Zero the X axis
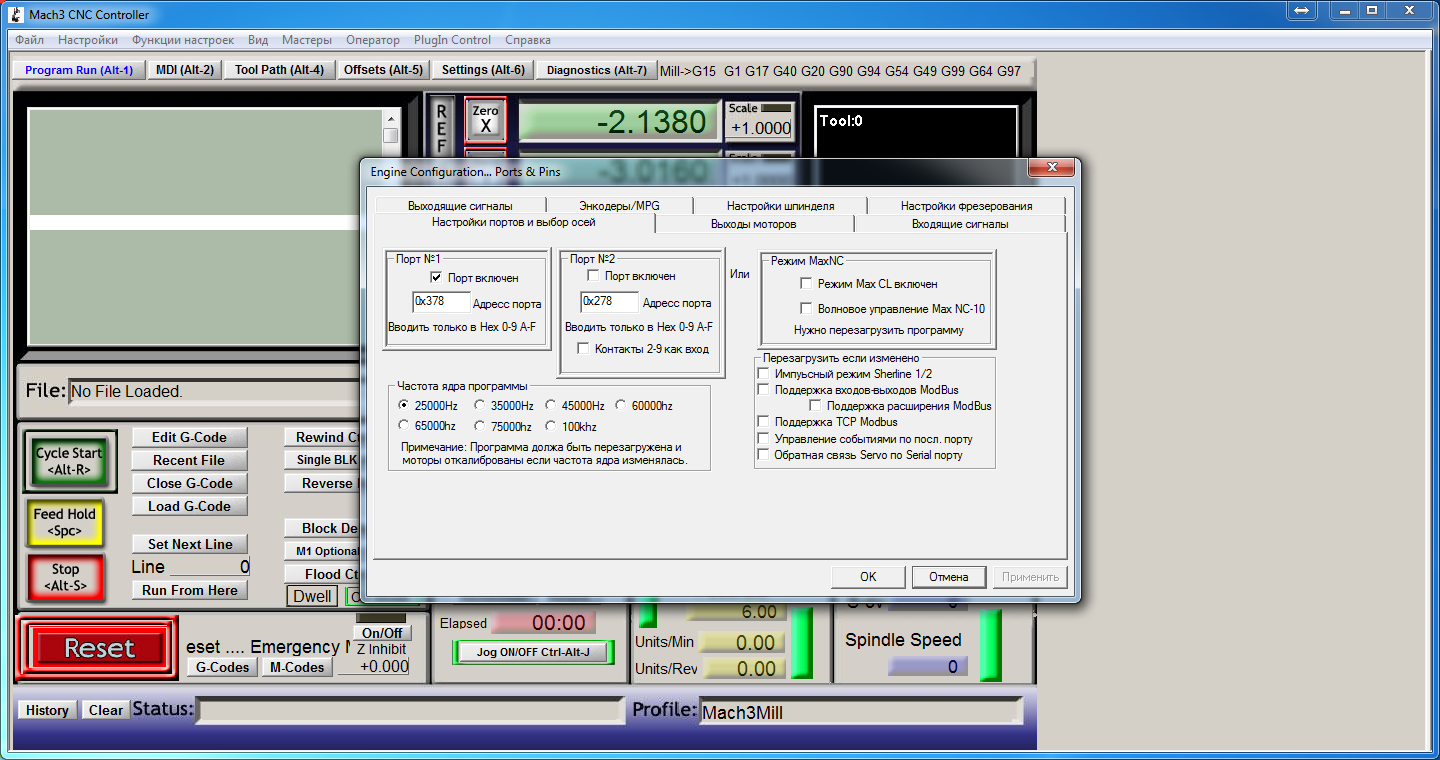 tap(486, 120)
